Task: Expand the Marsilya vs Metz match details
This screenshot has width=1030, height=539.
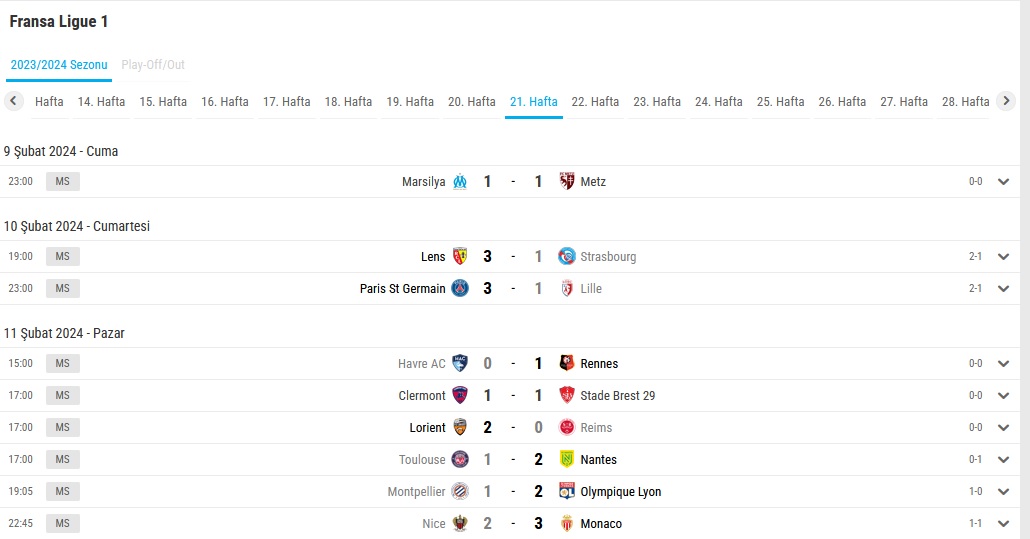Action: (1003, 182)
